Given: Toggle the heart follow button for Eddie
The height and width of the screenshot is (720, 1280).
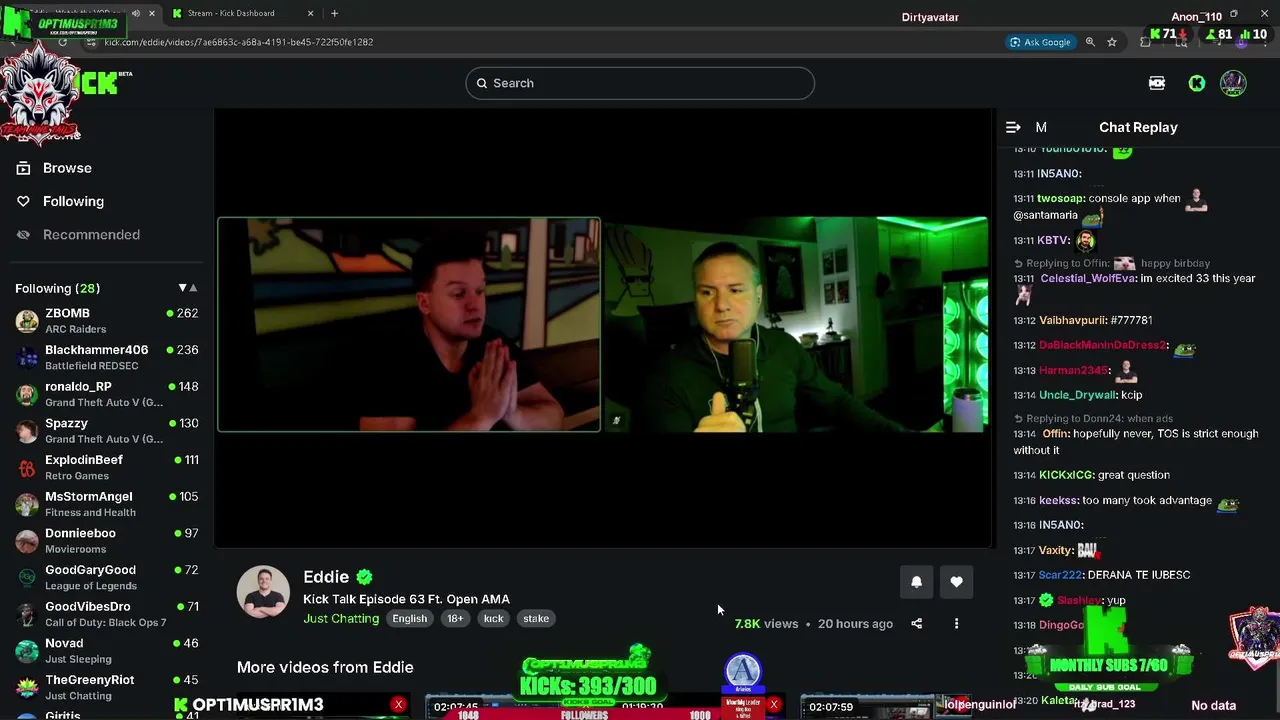Looking at the screenshot, I should click(x=956, y=582).
